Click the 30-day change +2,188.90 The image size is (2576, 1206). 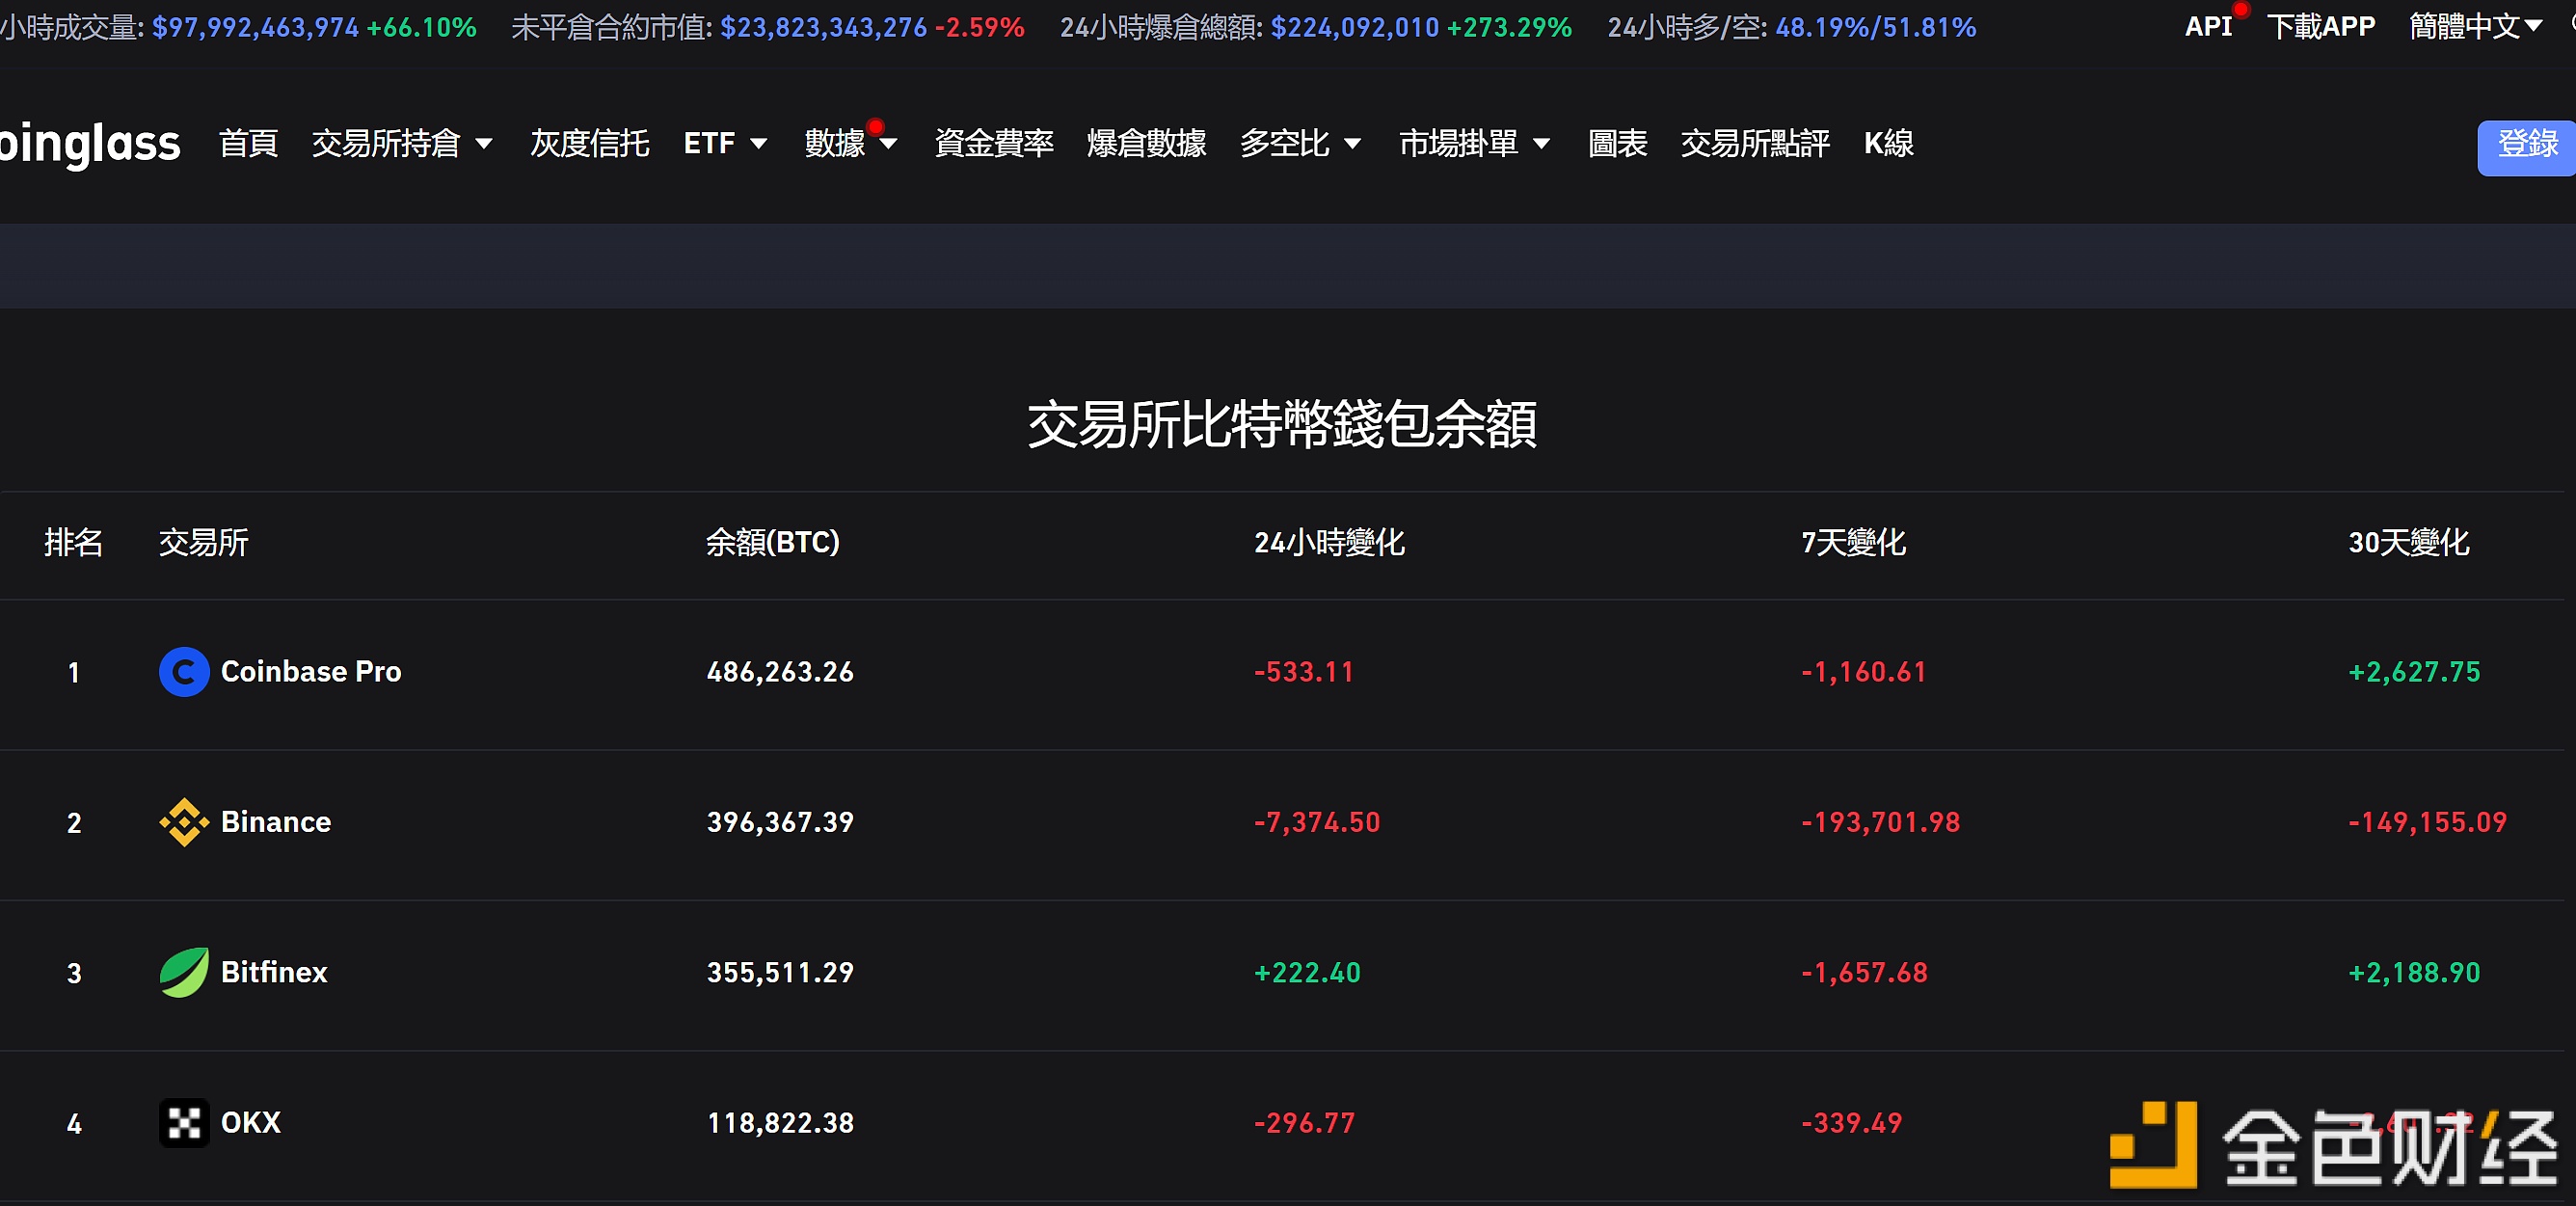(2414, 973)
